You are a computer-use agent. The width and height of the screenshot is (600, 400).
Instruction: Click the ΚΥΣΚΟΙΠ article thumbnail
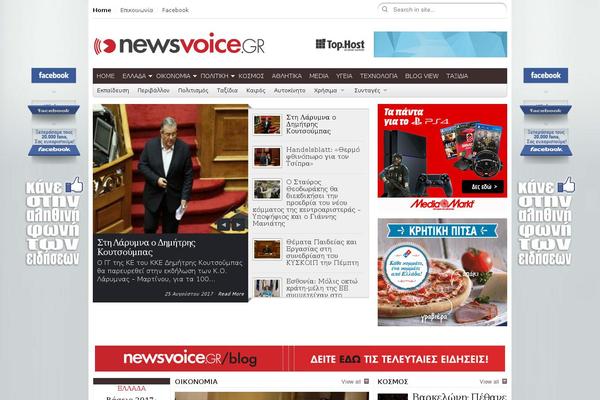(267, 249)
